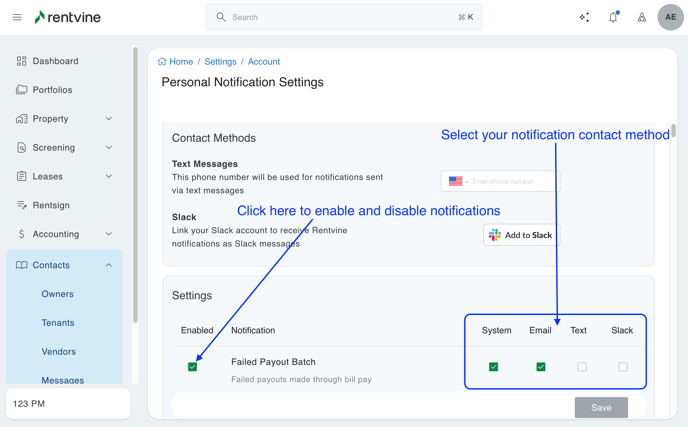This screenshot has height=427, width=688.
Task: Uncheck the Failed Payout Batch Enabled checkbox
Action: click(x=193, y=367)
